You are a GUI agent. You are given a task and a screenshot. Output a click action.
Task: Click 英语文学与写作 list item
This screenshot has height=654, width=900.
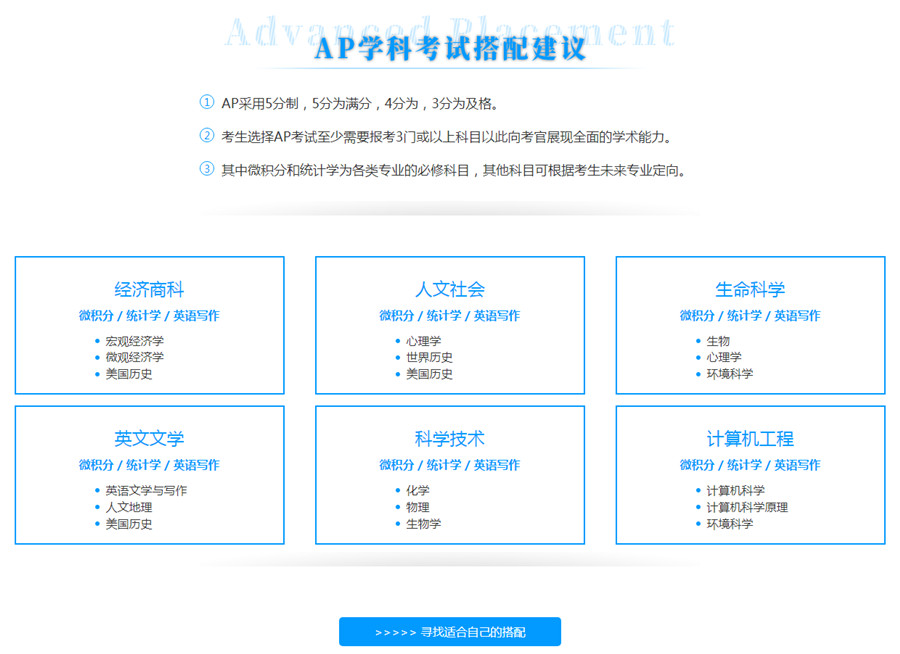[x=146, y=491]
